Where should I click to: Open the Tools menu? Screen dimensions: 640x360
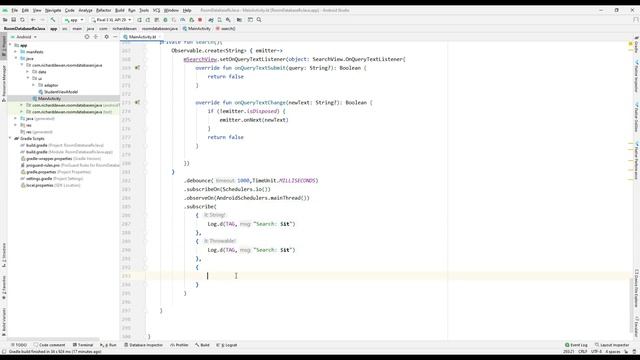[x=144, y=10]
